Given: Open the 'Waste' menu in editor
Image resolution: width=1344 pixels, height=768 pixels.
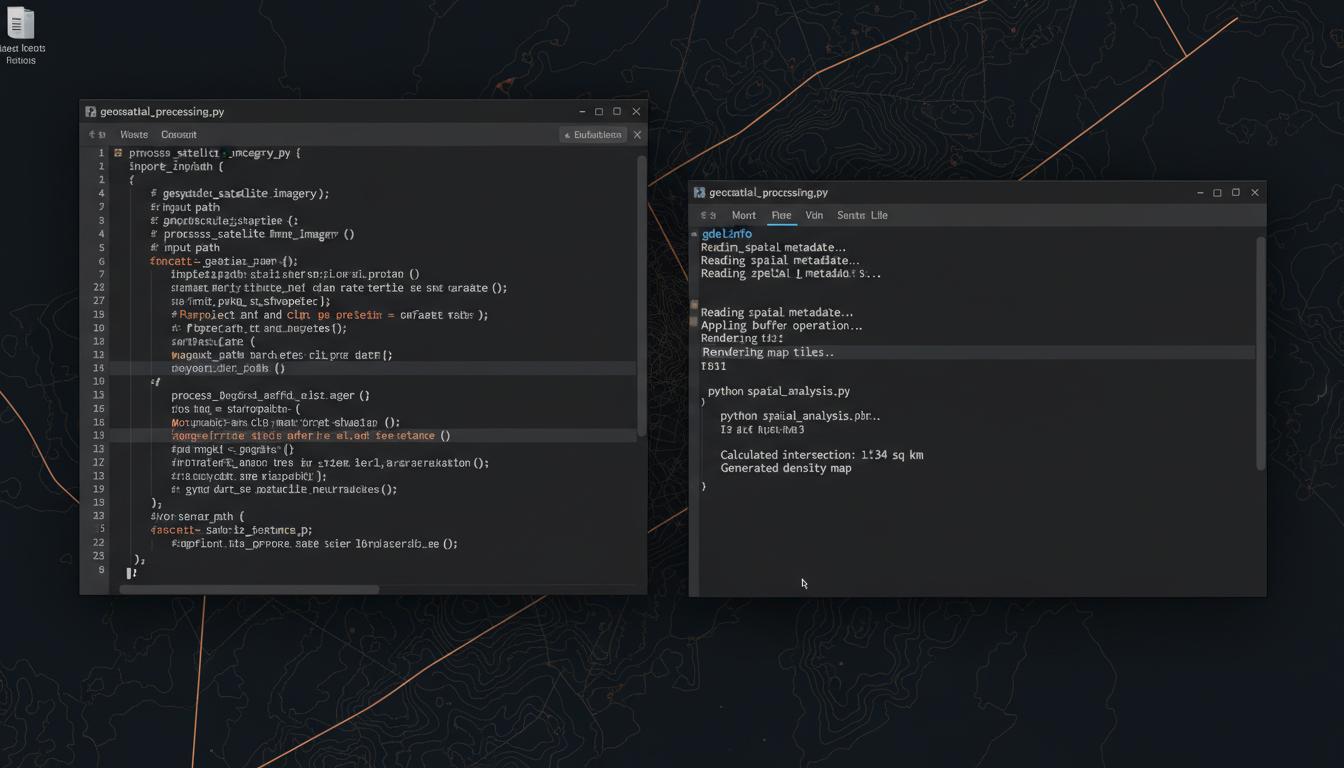Looking at the screenshot, I should point(133,135).
